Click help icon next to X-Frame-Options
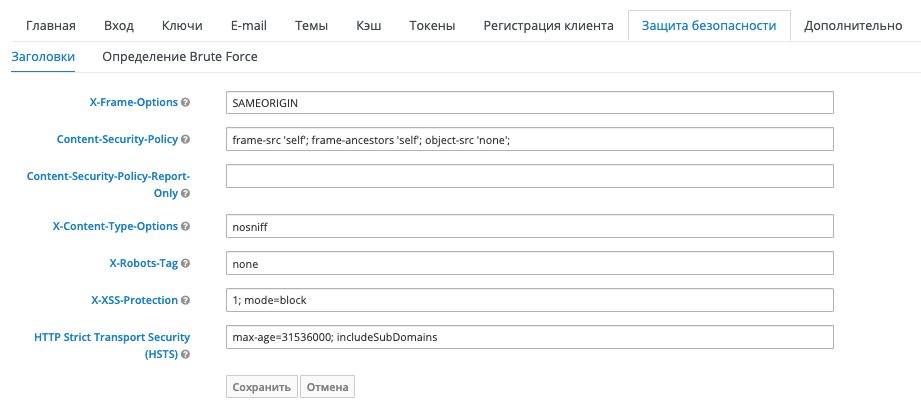 pyautogui.click(x=185, y=103)
